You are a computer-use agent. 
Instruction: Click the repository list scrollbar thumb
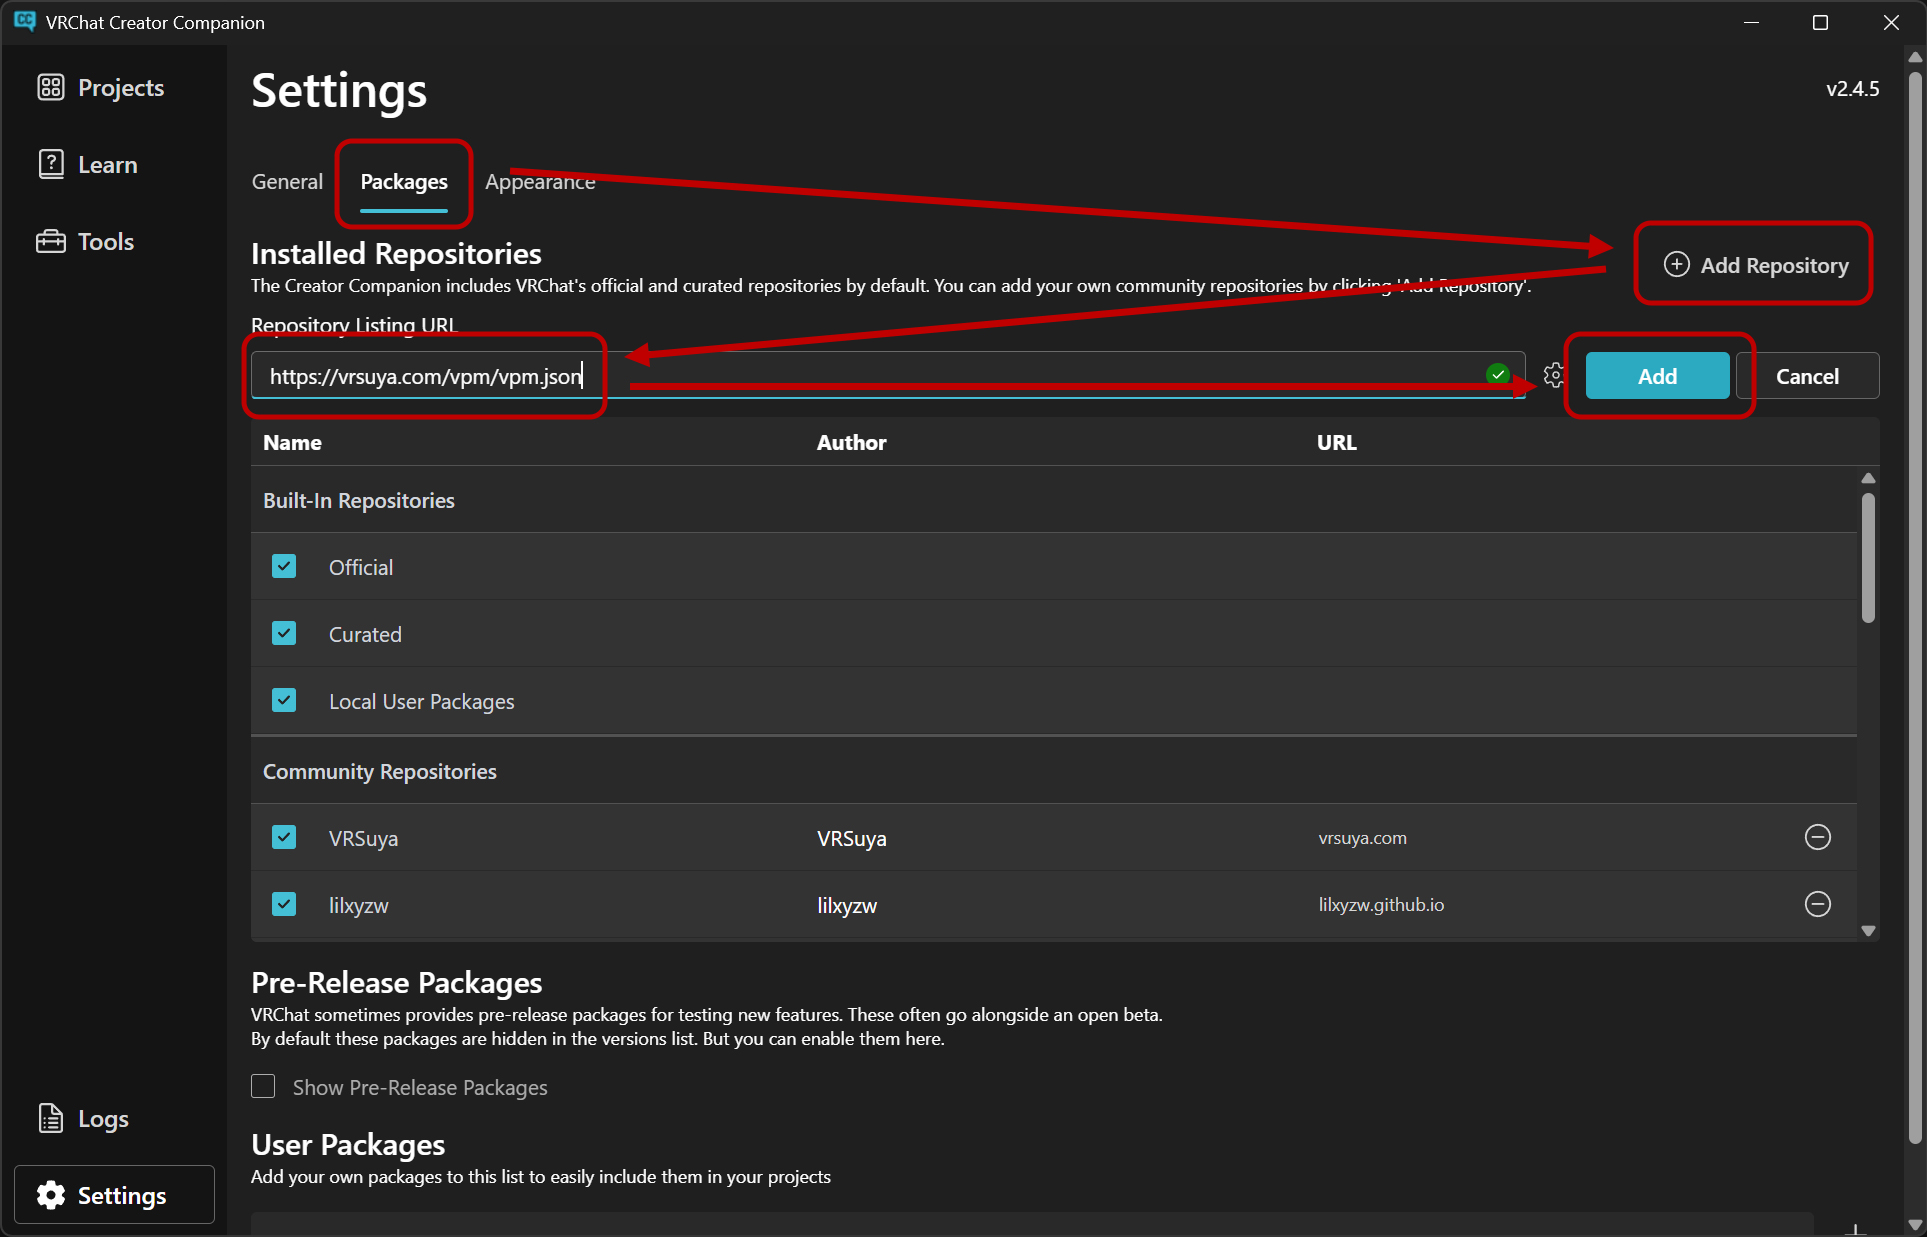(x=1868, y=558)
